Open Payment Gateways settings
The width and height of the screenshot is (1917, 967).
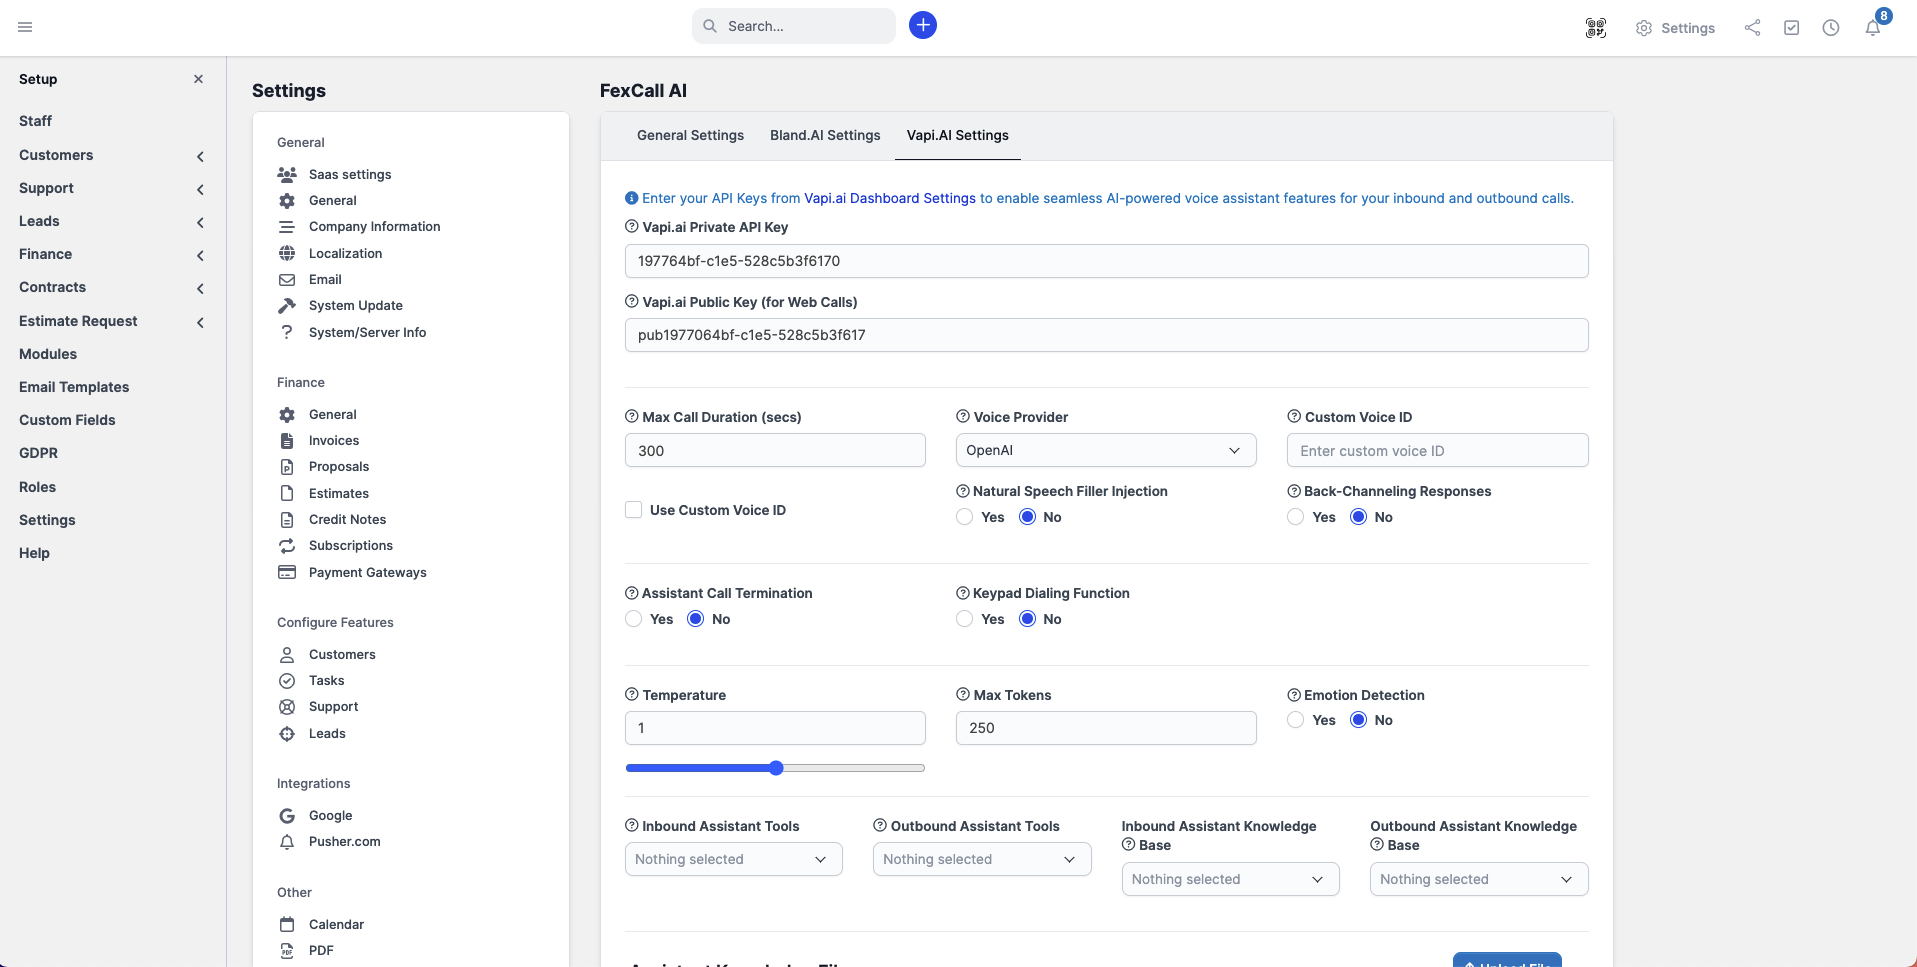367,572
